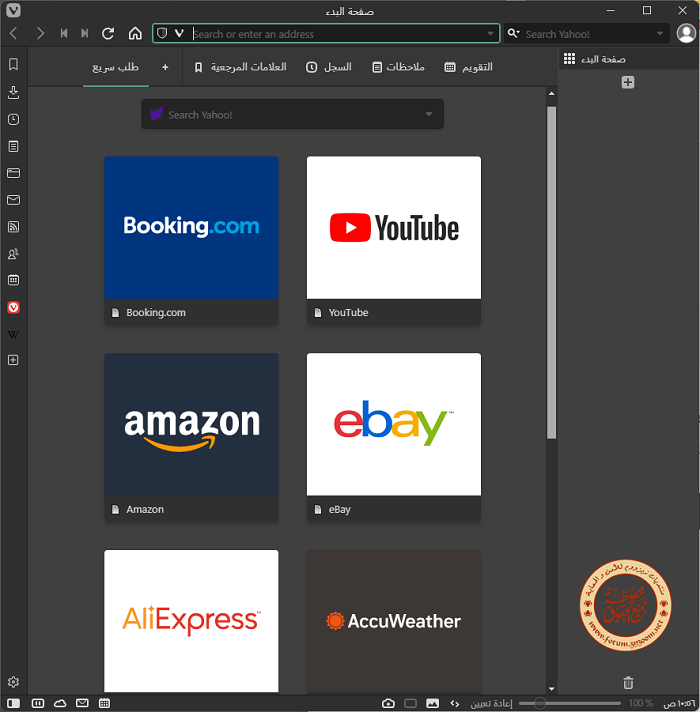This screenshot has height=712, width=700.
Task: Open the calendar status bar icon
Action: (x=104, y=703)
